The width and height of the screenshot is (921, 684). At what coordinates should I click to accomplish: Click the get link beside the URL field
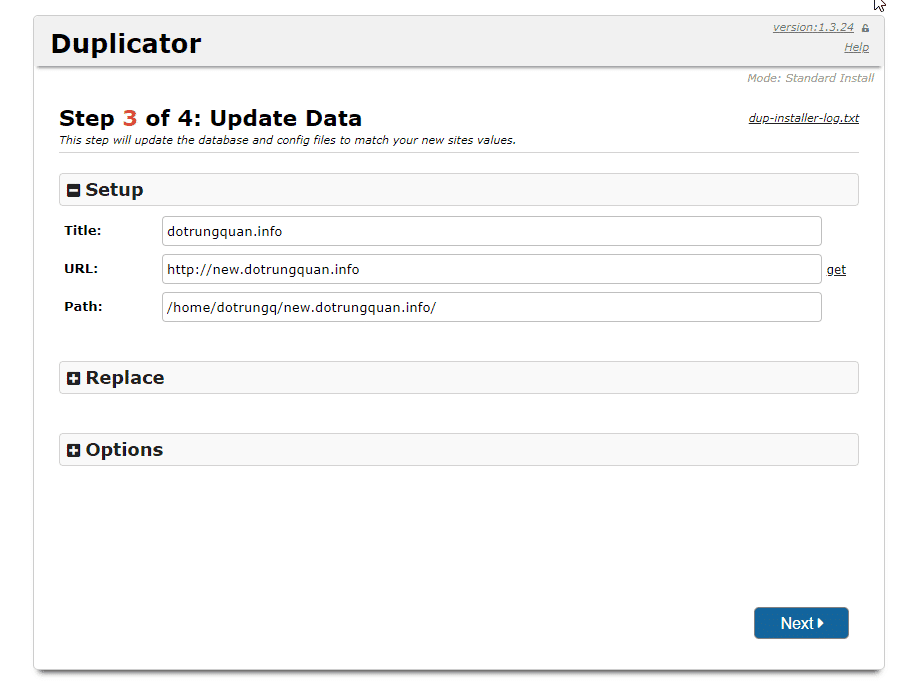(x=836, y=269)
